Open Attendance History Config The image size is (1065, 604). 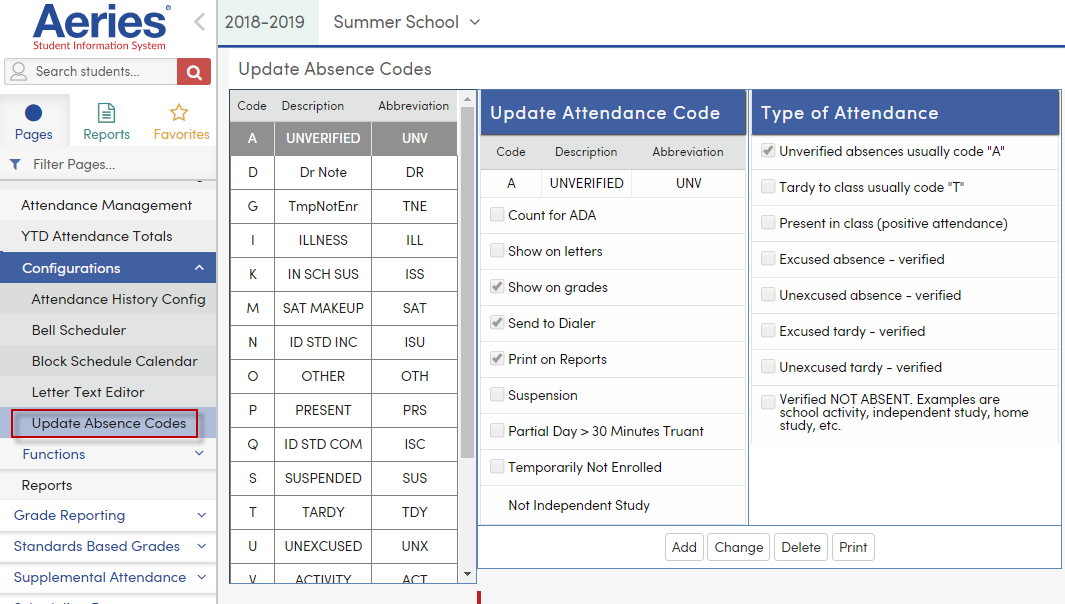point(118,299)
